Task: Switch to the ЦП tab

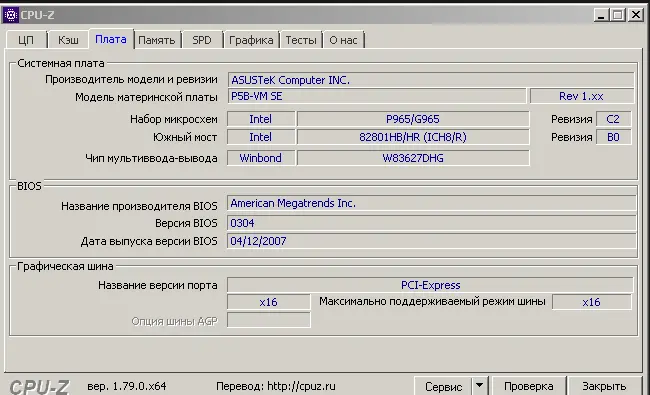Action: tap(26, 40)
